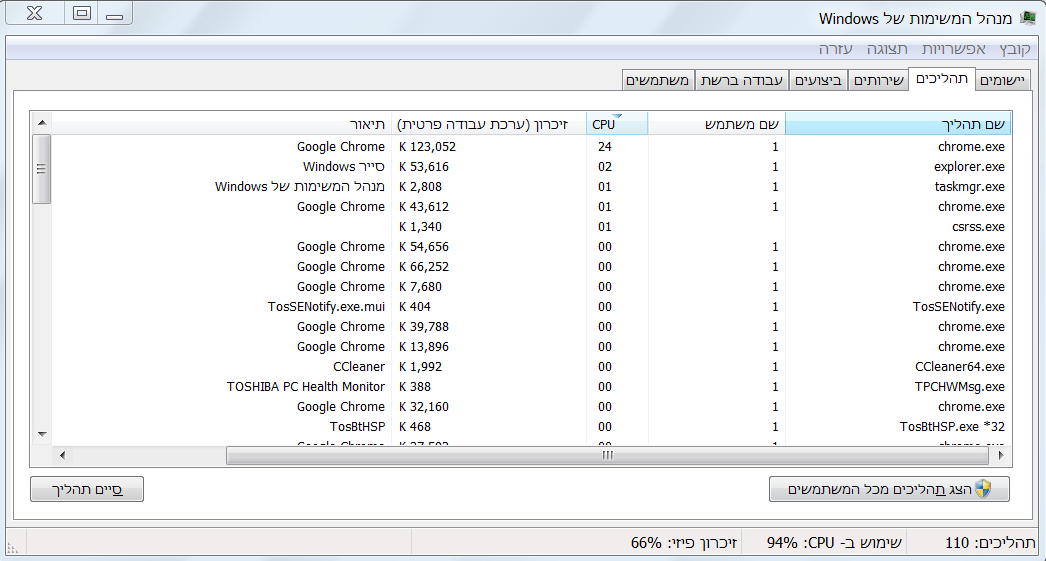This screenshot has height=561, width=1046.
Task: Click the UAC shield icon on the button
Action: (x=983, y=489)
